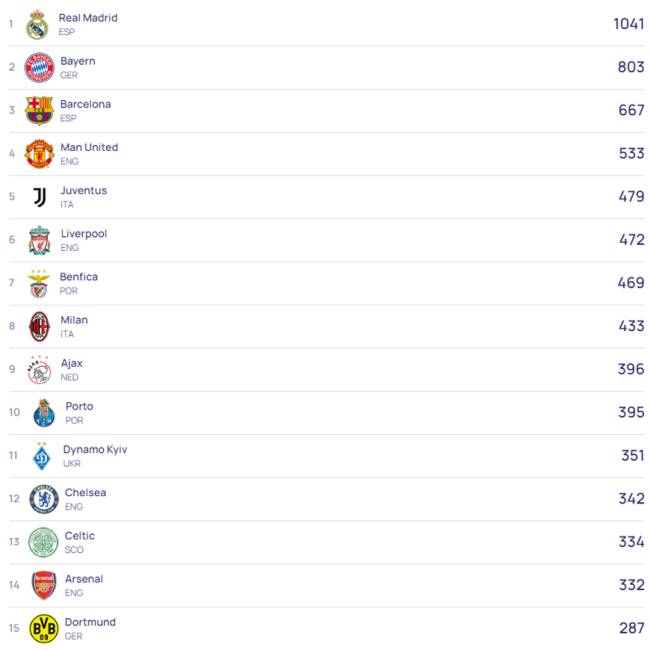
Task: Click the Celtic clover crest
Action: [43, 542]
